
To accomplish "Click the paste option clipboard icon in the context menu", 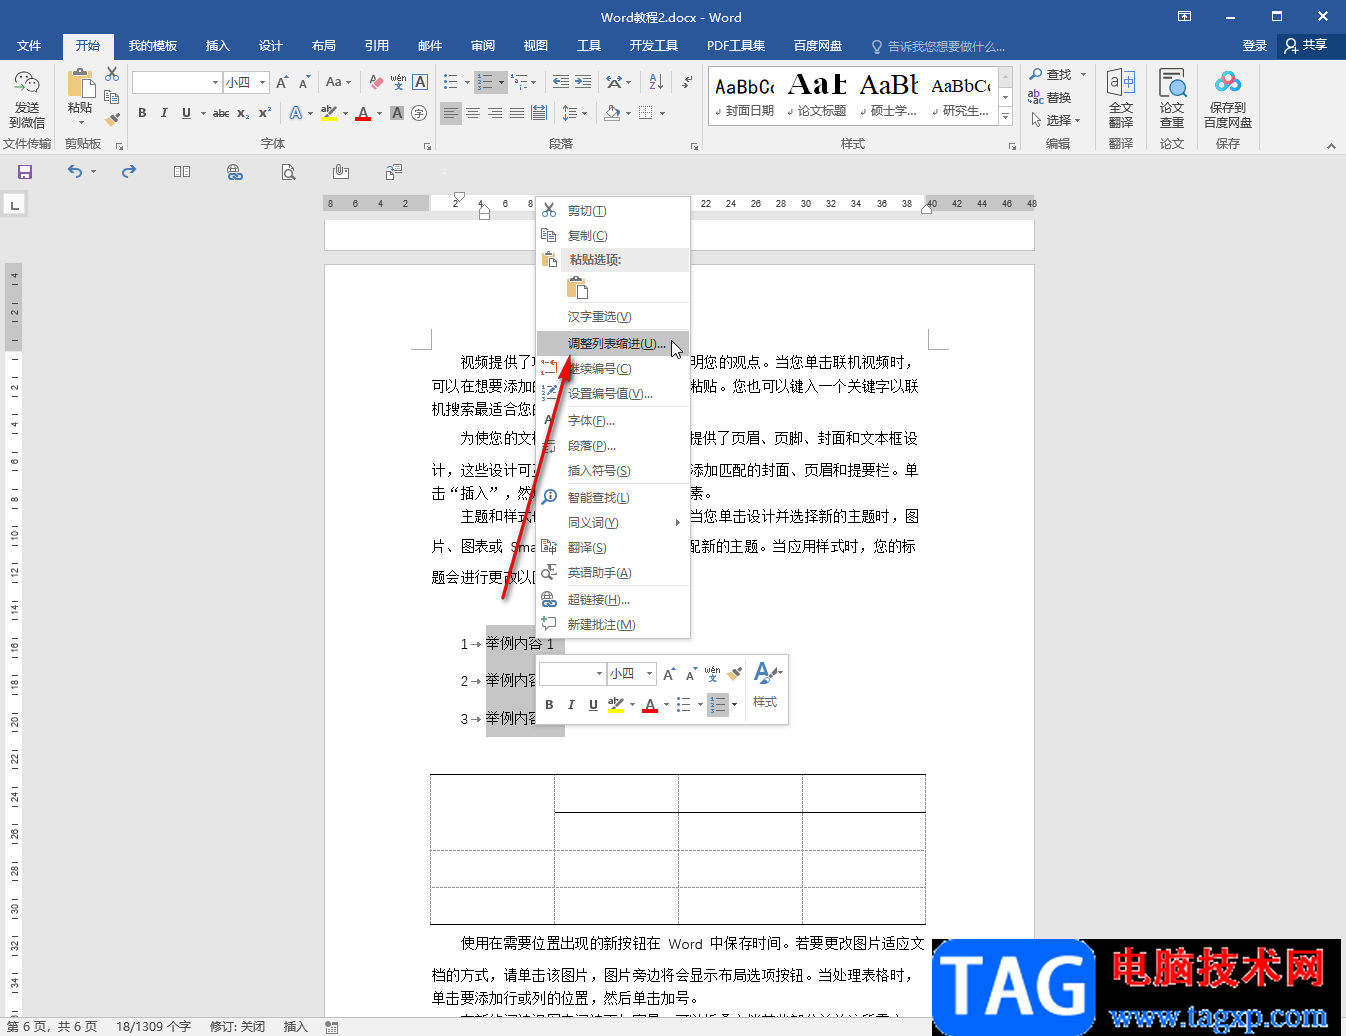I will (578, 288).
